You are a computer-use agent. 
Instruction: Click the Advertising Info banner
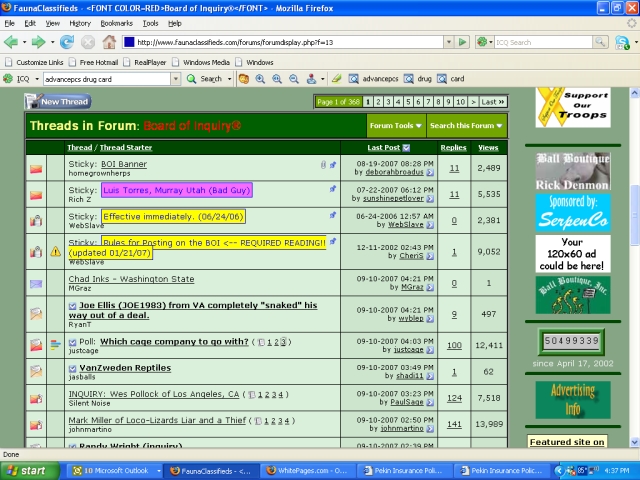click(573, 400)
